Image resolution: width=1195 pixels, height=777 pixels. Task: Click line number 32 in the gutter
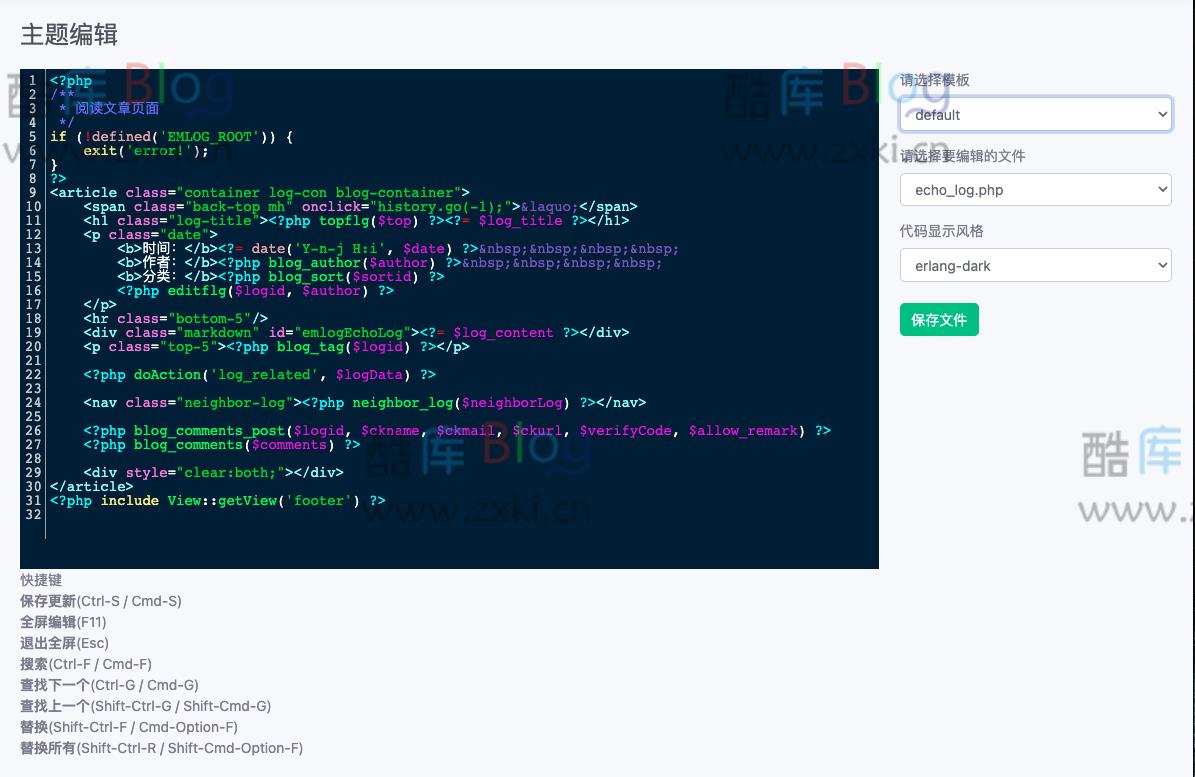click(x=33, y=515)
